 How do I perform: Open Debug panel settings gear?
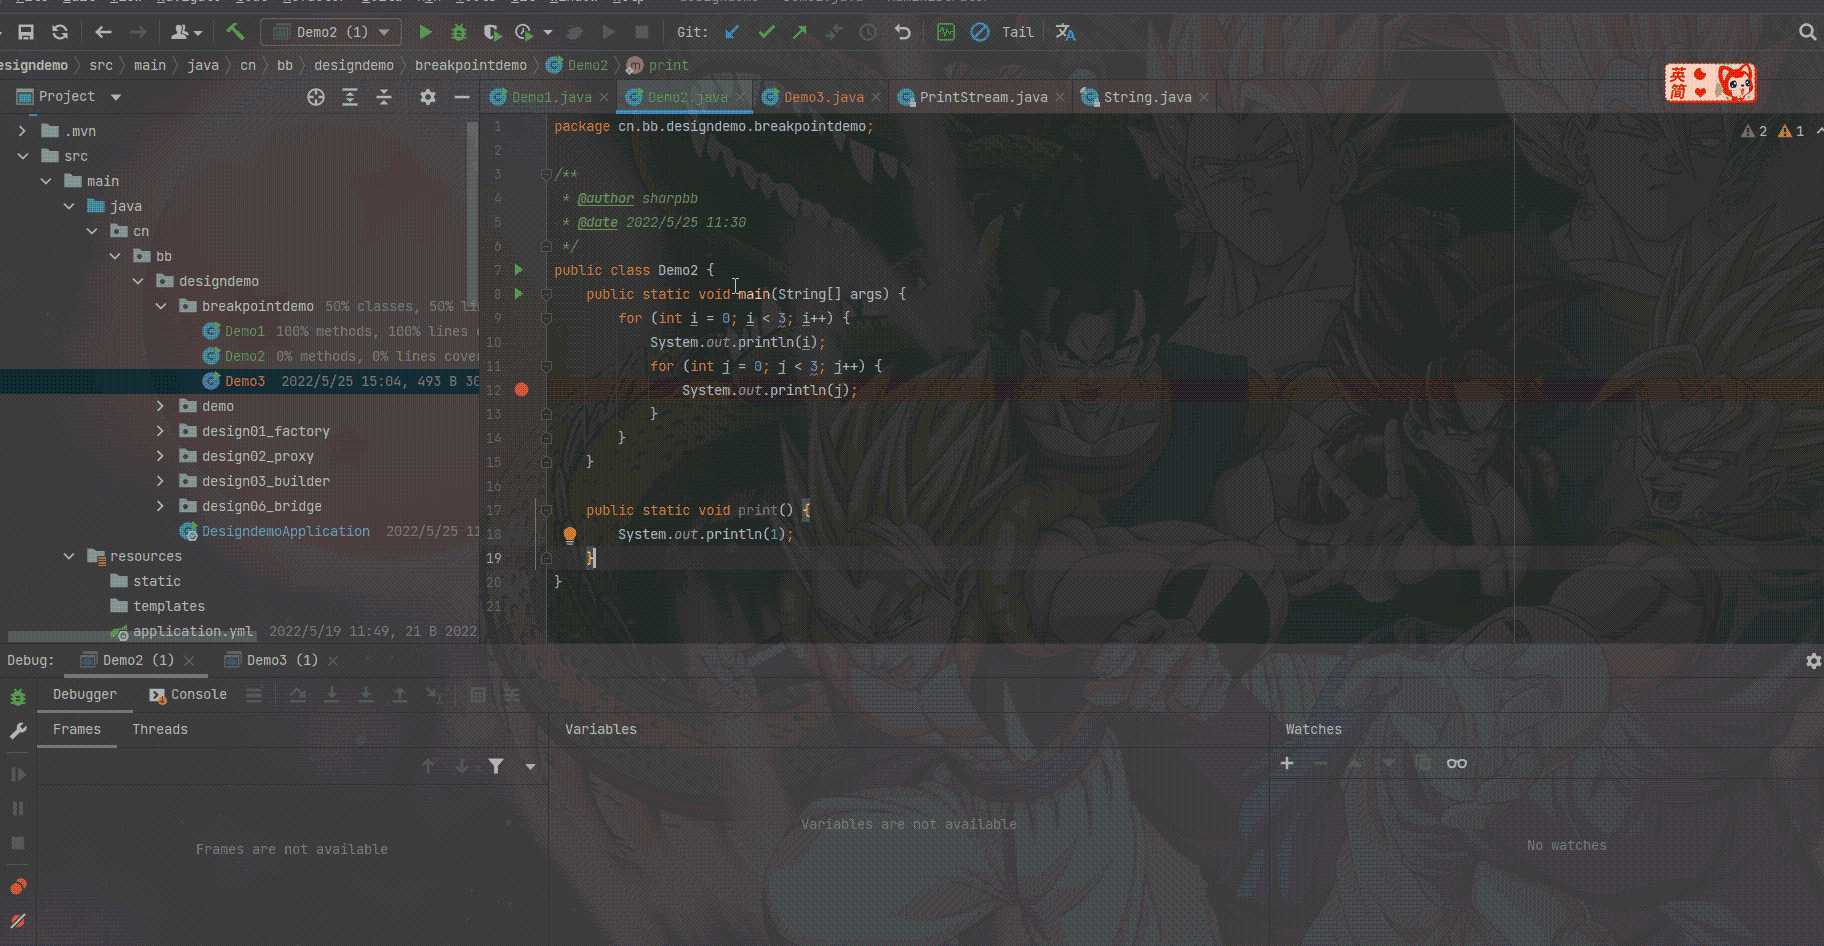(1813, 661)
